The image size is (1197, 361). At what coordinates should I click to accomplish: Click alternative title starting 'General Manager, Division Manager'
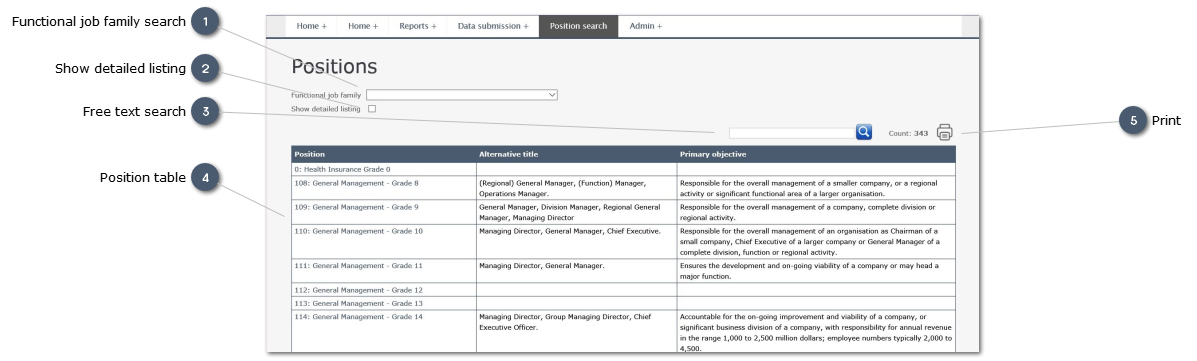pyautogui.click(x=569, y=212)
